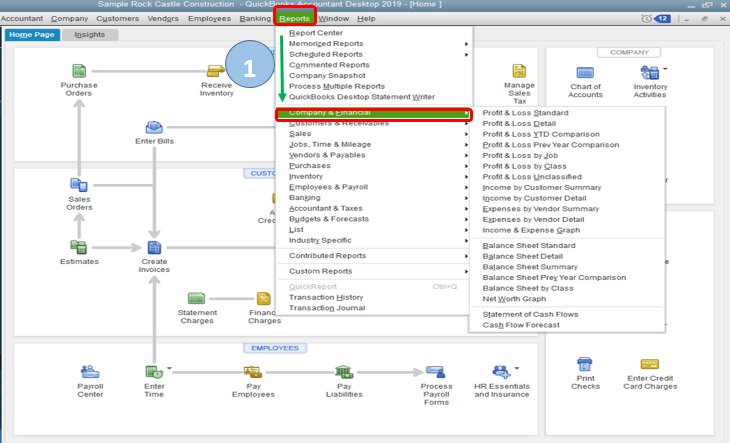Open Create Invoices icon
This screenshot has height=443, width=730.
click(154, 247)
